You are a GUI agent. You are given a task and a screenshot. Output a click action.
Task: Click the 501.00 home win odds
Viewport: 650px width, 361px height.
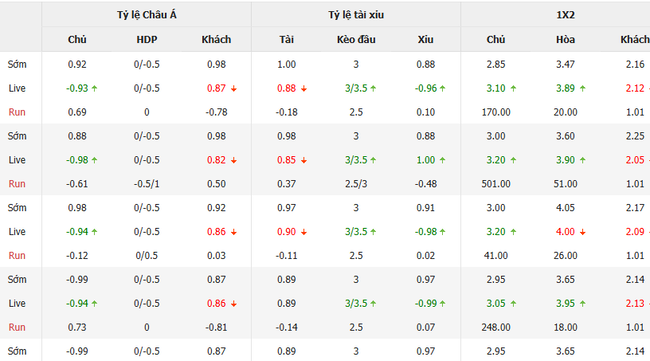click(496, 184)
